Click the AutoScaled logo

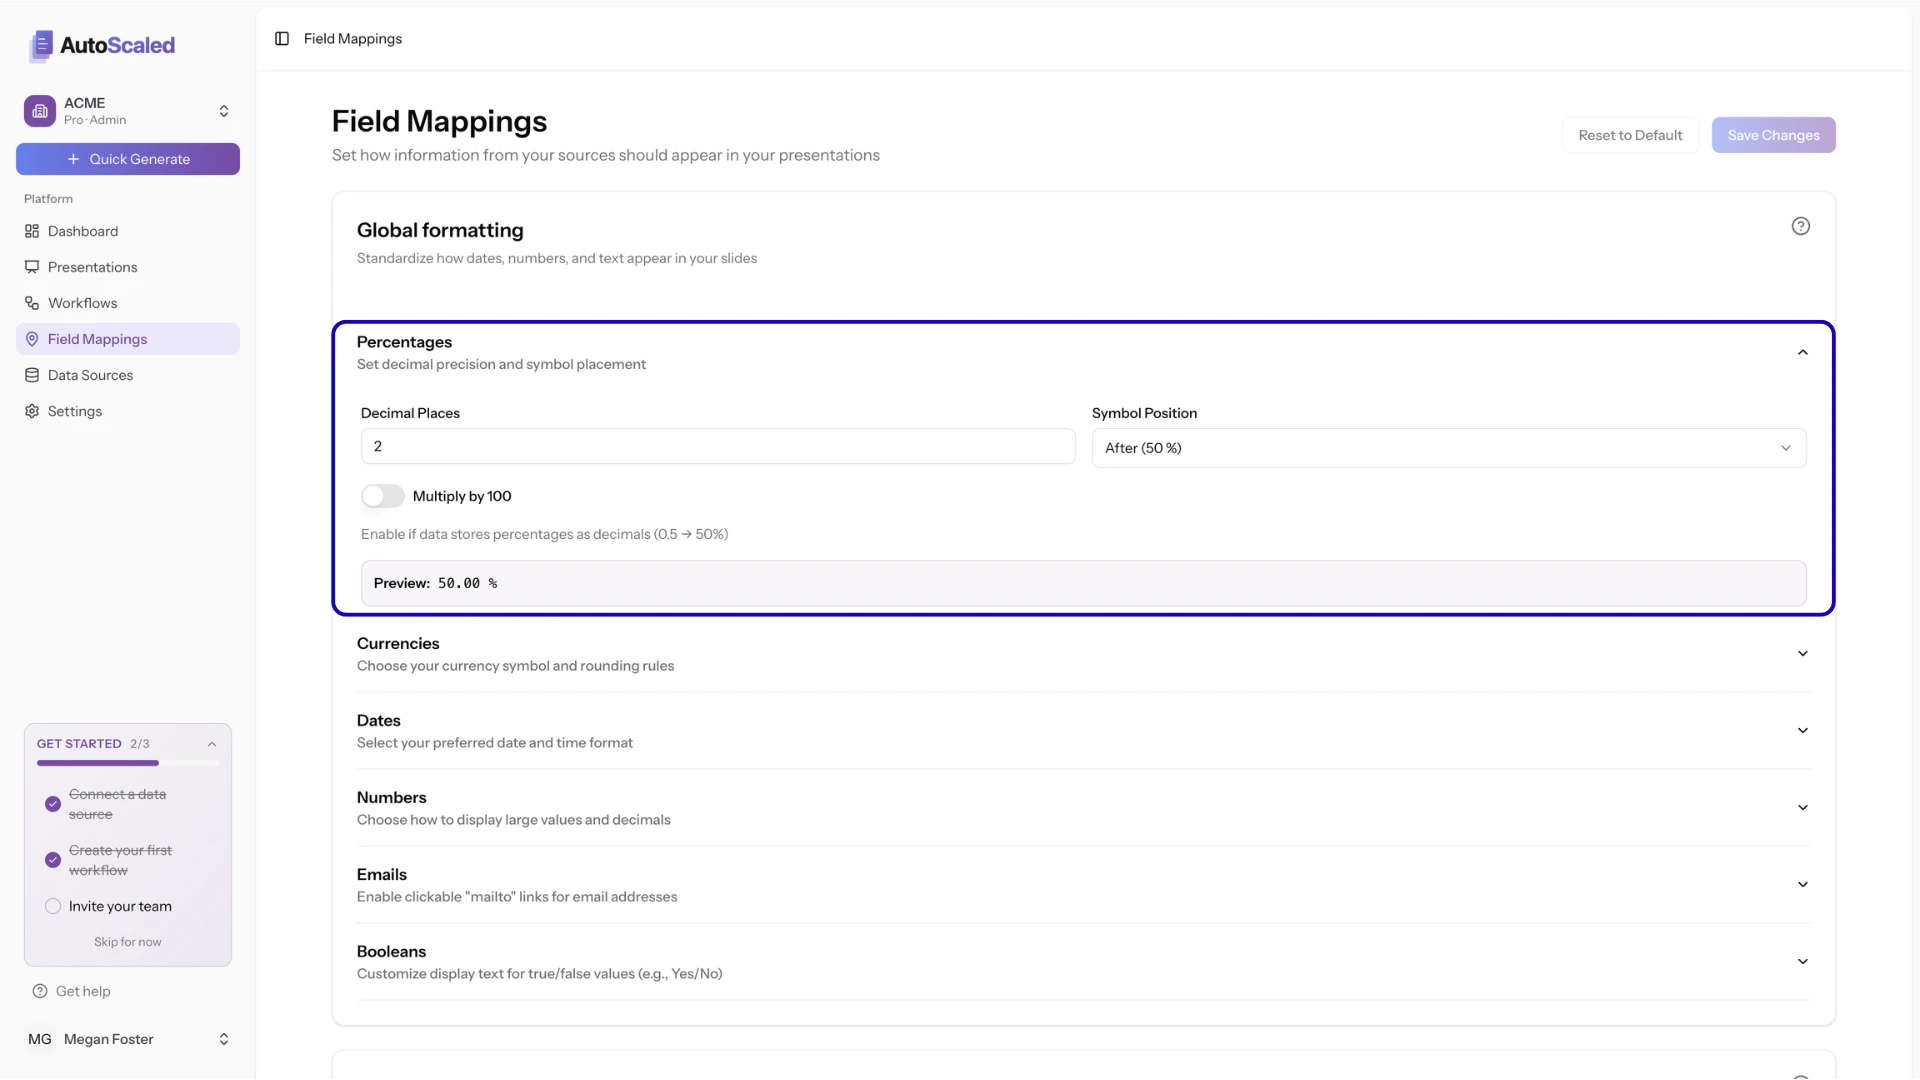pos(100,46)
